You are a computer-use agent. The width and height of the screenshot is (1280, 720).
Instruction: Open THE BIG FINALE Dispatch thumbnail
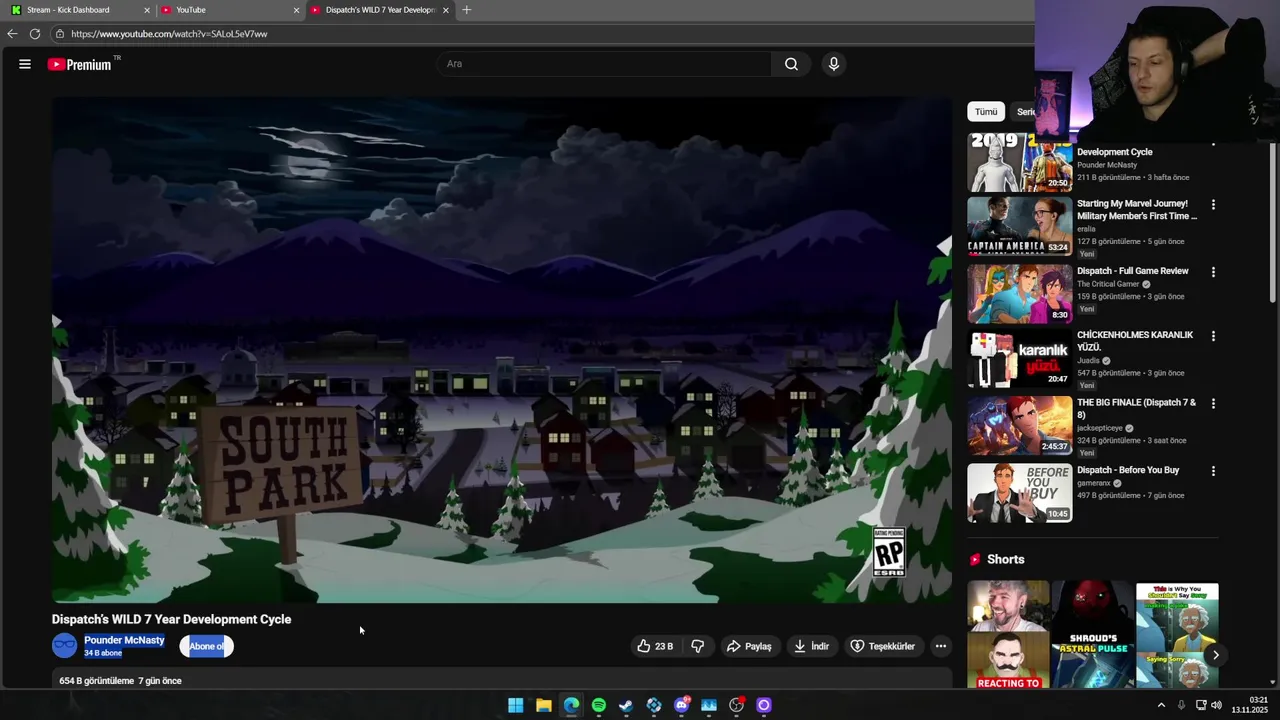tap(1019, 425)
